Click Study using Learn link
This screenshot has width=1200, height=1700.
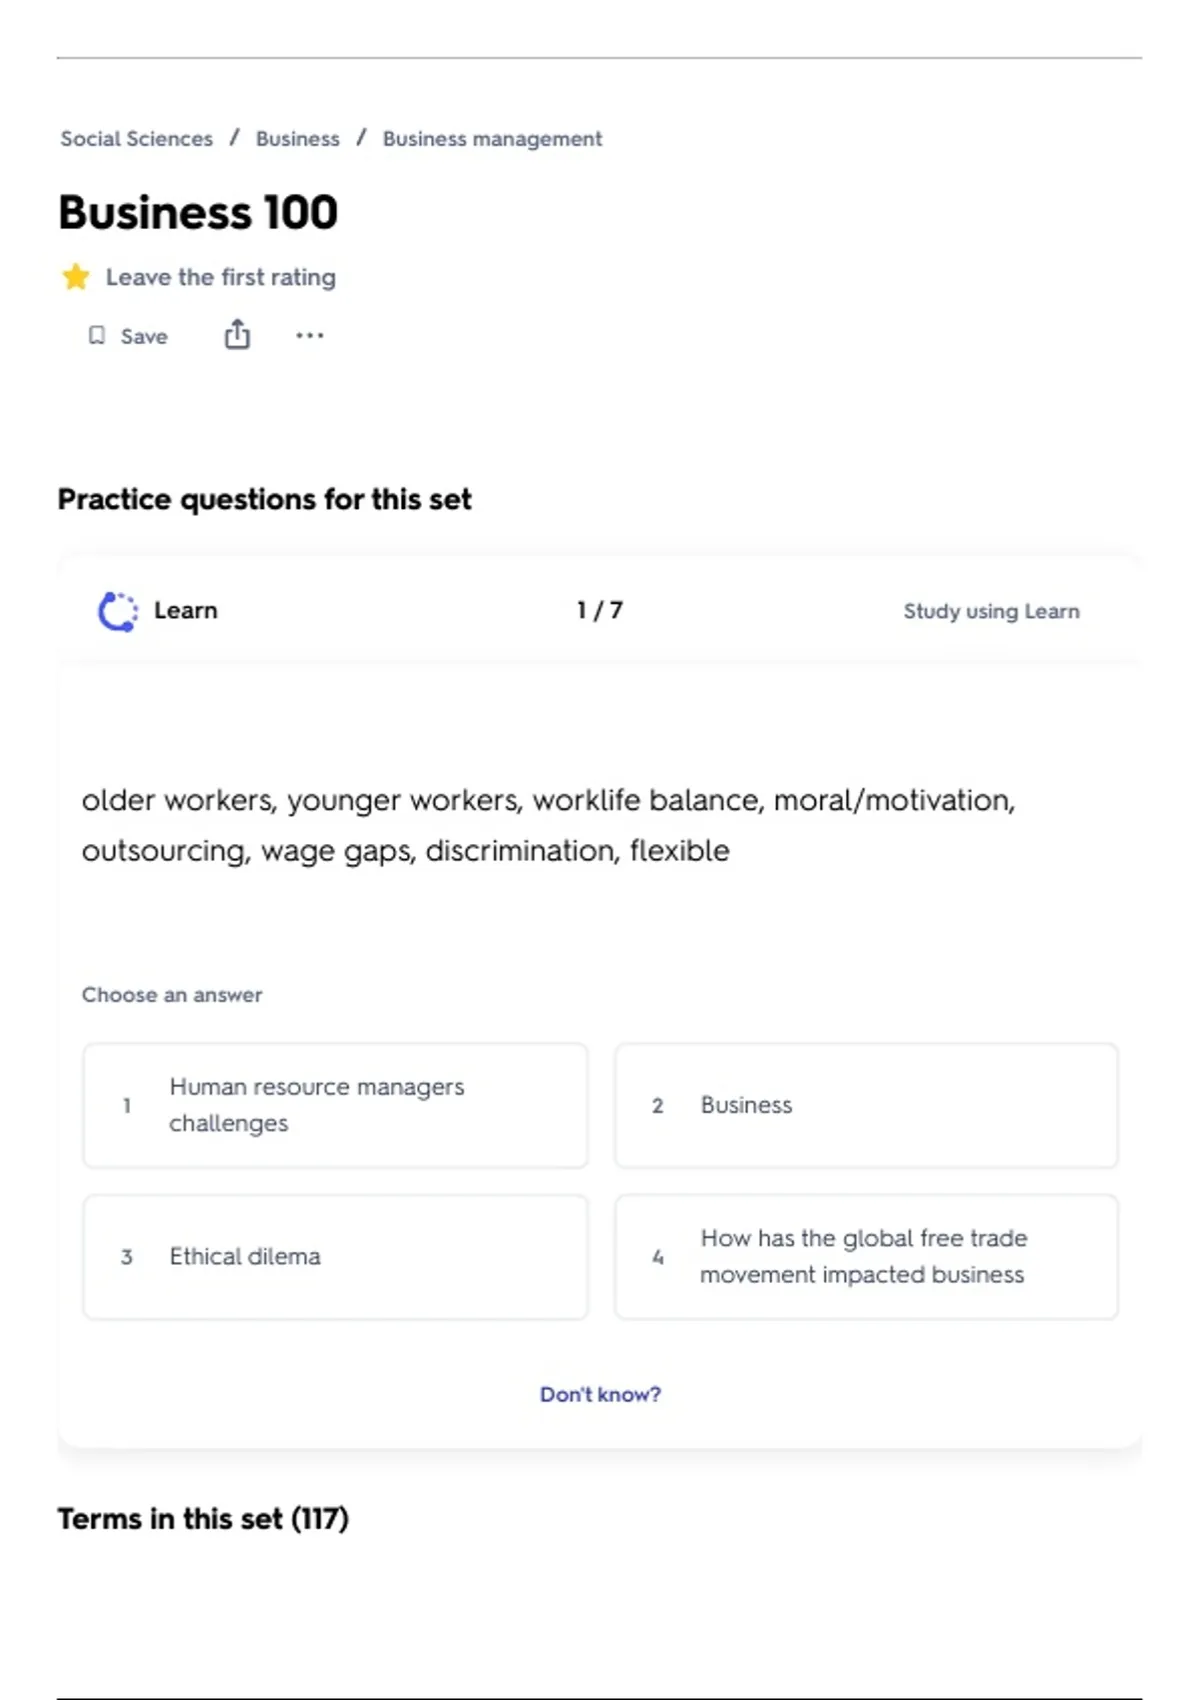click(x=991, y=611)
